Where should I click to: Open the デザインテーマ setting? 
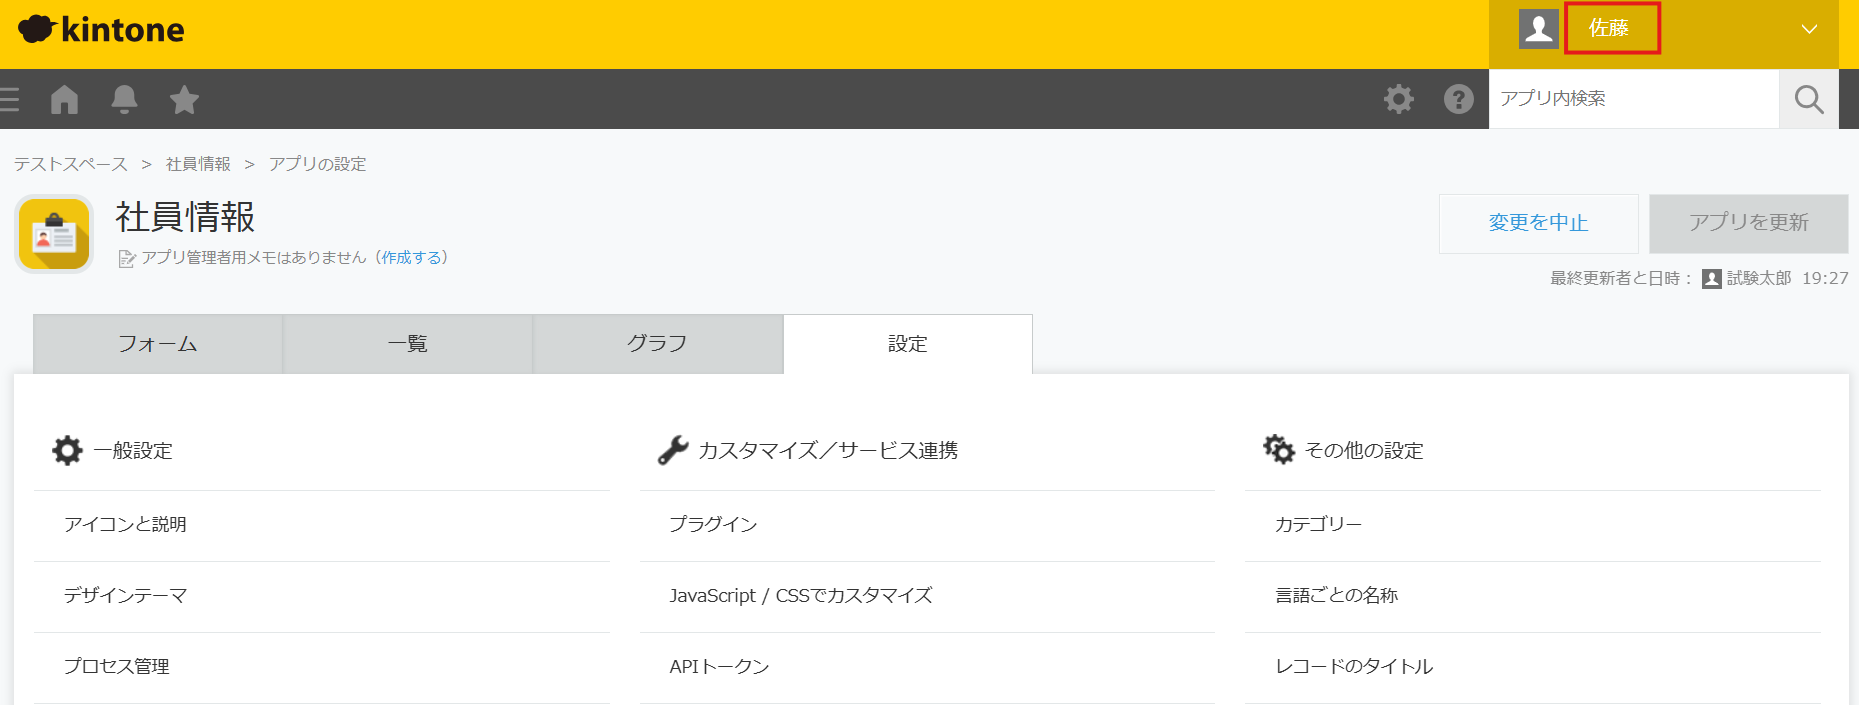tap(126, 596)
